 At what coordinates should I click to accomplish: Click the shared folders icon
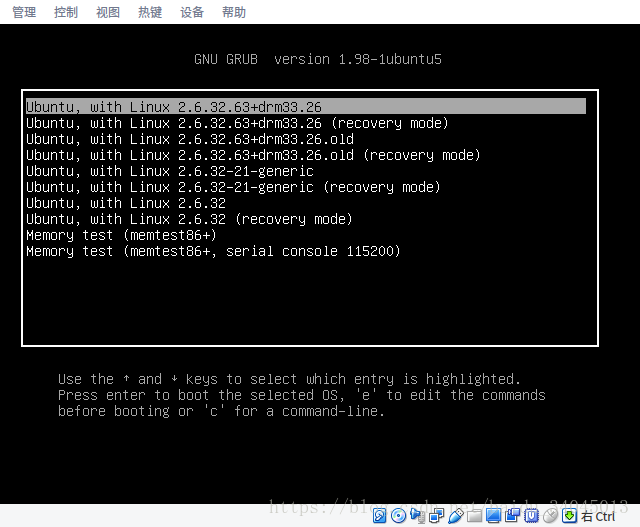click(x=474, y=516)
